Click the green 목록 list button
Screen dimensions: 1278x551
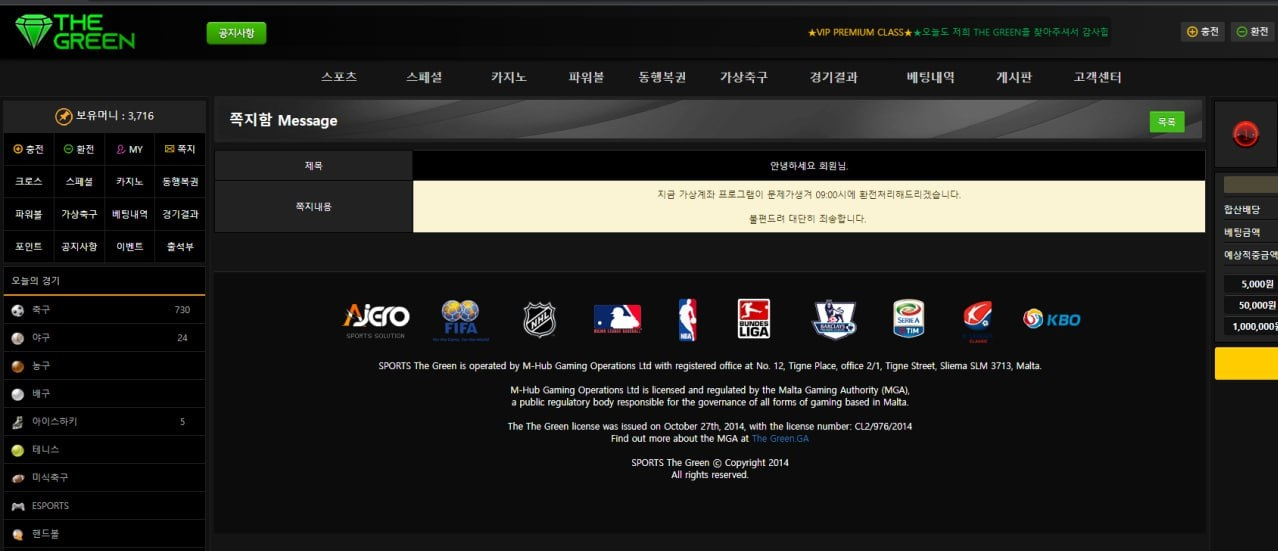[x=1166, y=121]
